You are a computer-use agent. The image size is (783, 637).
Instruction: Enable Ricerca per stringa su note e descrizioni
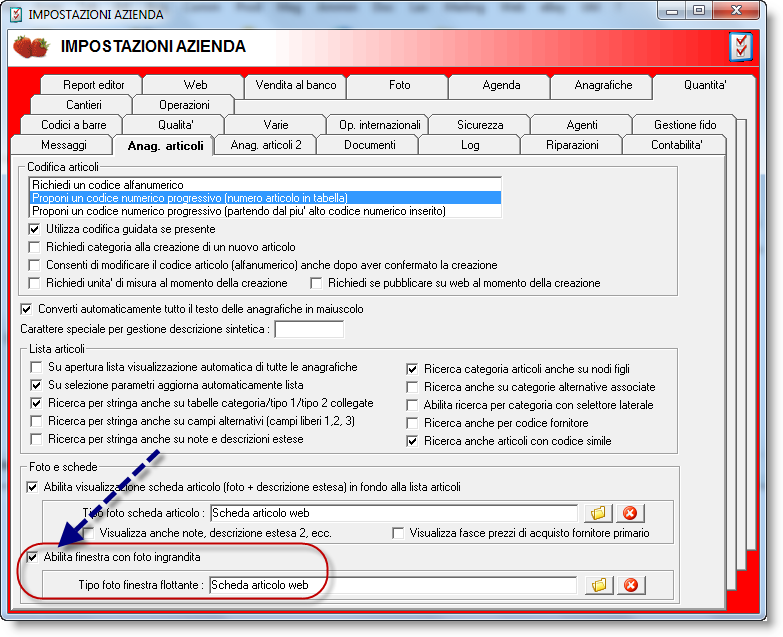click(x=36, y=439)
